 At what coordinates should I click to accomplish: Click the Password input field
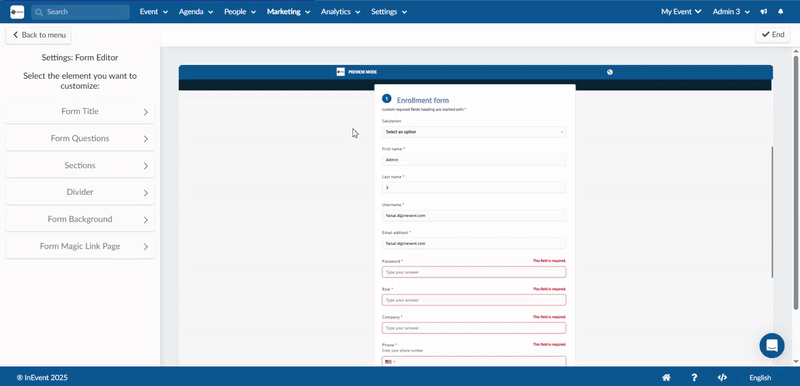pyautogui.click(x=474, y=272)
